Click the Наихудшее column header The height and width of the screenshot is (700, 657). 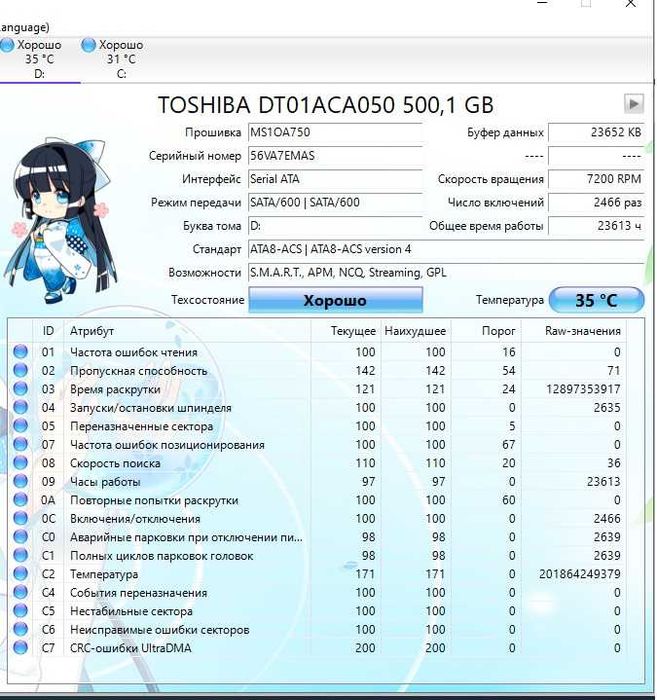[x=415, y=331]
